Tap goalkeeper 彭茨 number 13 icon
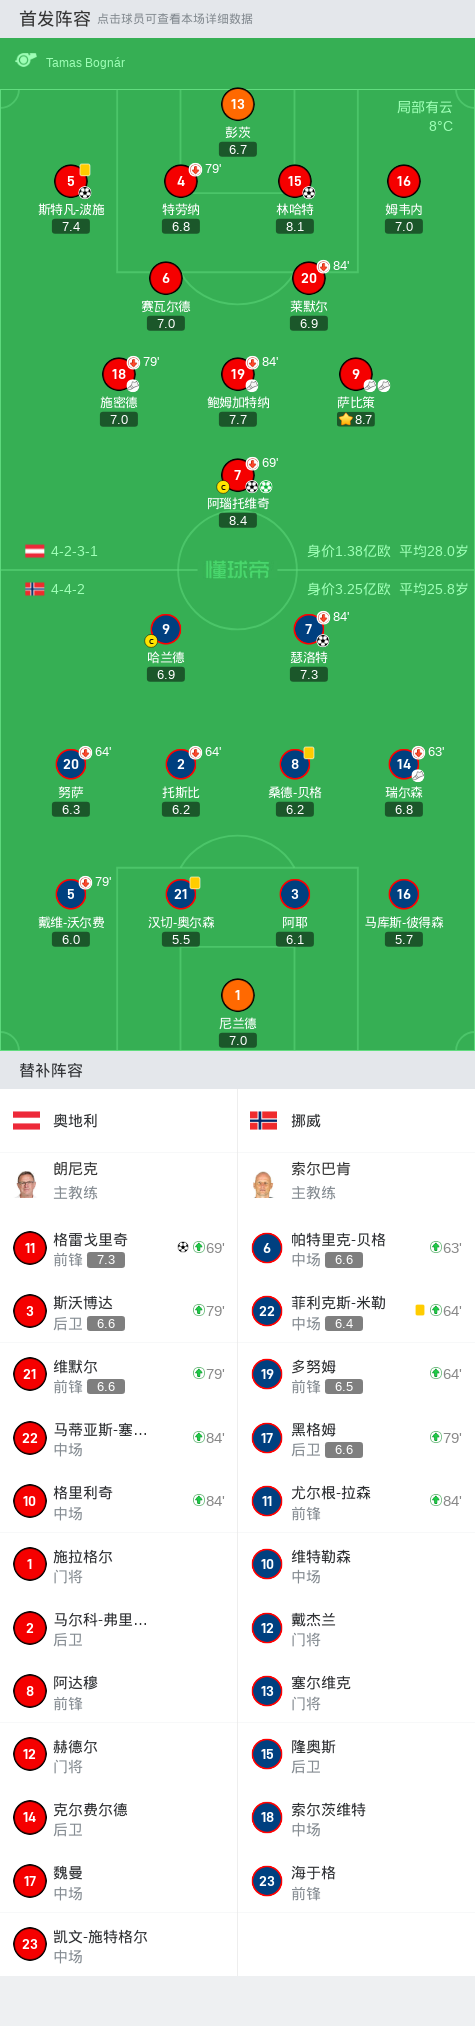The height and width of the screenshot is (2026, 475). [237, 104]
